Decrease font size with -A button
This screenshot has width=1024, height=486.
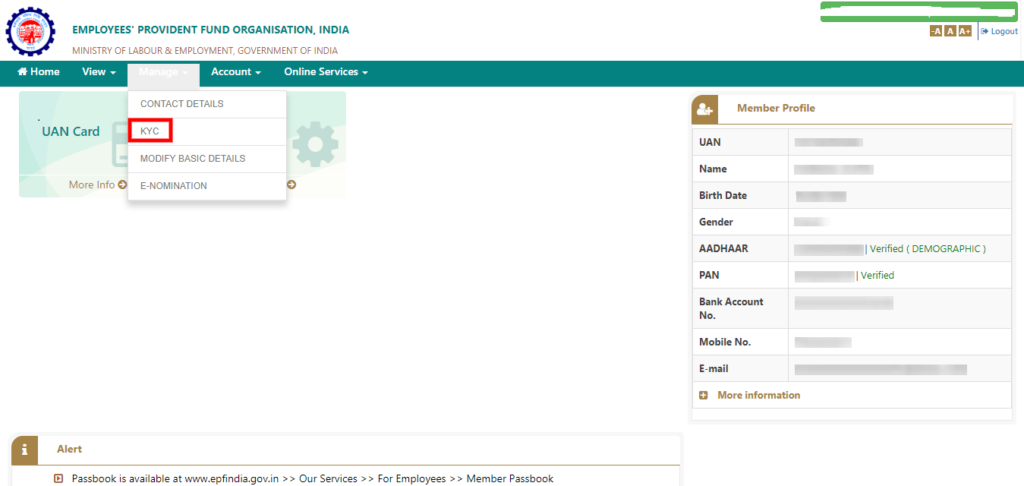pyautogui.click(x=936, y=31)
